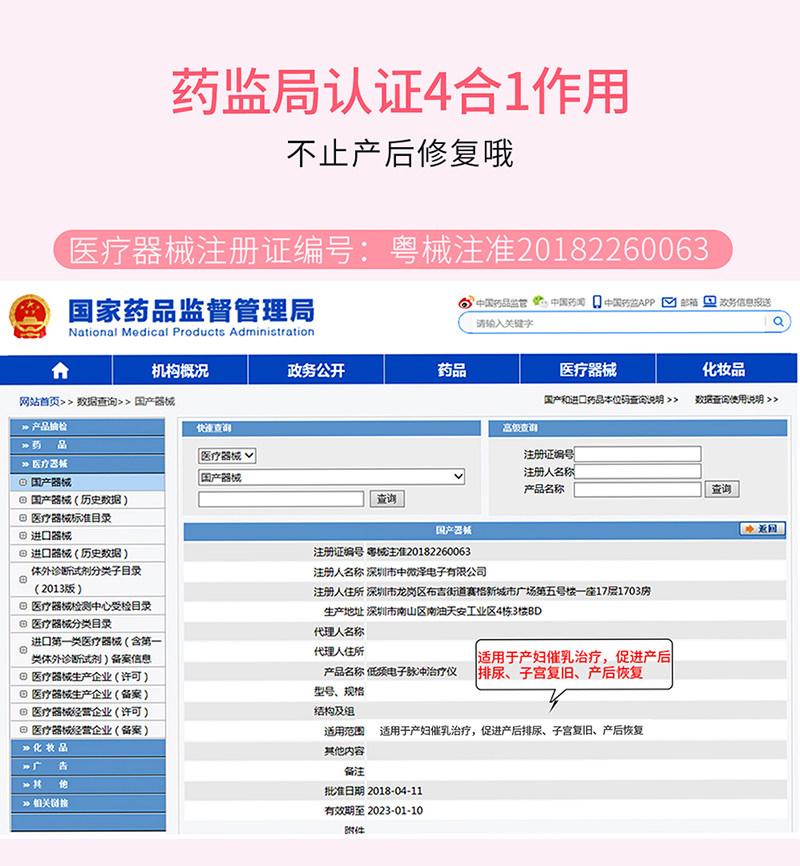Select 国产器械（历史数据） in sidebar
800x866 pixels.
(87, 500)
